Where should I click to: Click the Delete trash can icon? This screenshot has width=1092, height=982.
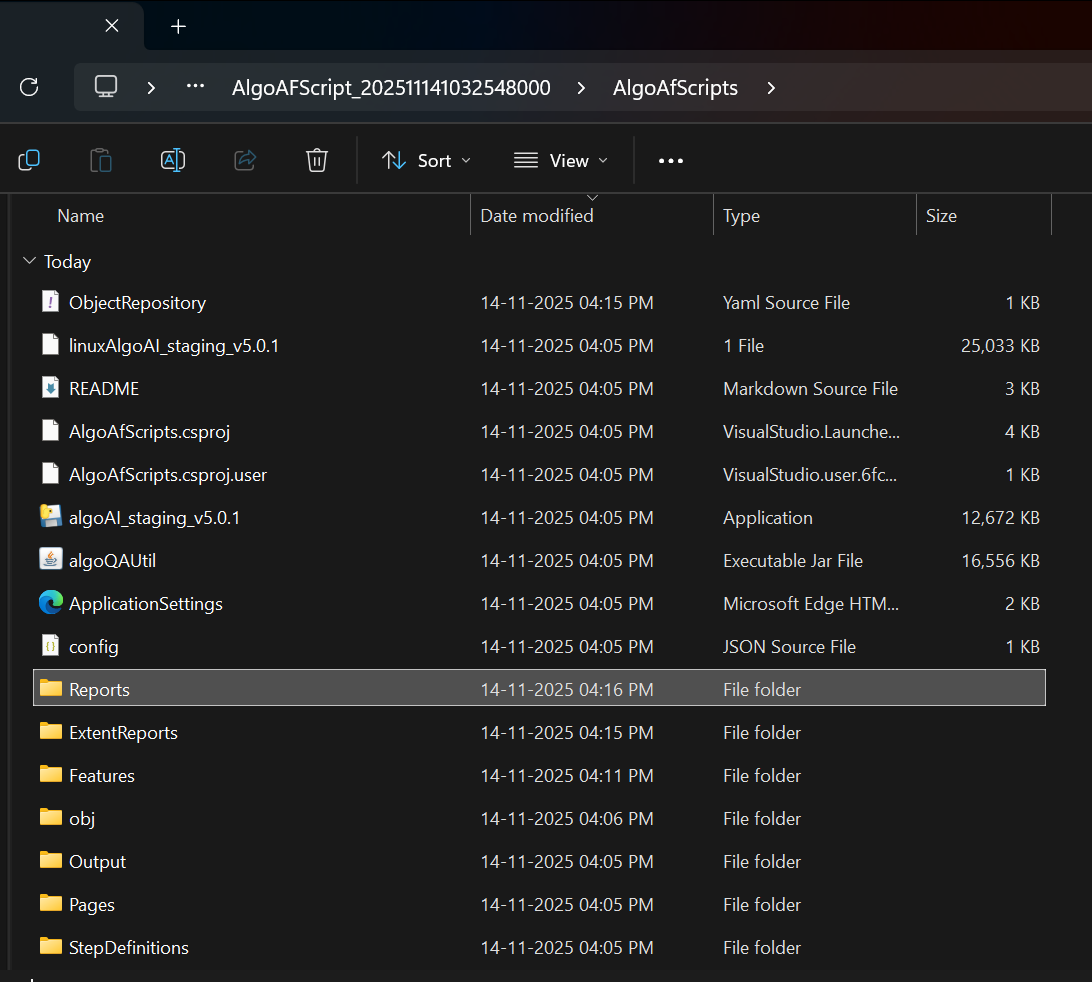click(x=317, y=160)
